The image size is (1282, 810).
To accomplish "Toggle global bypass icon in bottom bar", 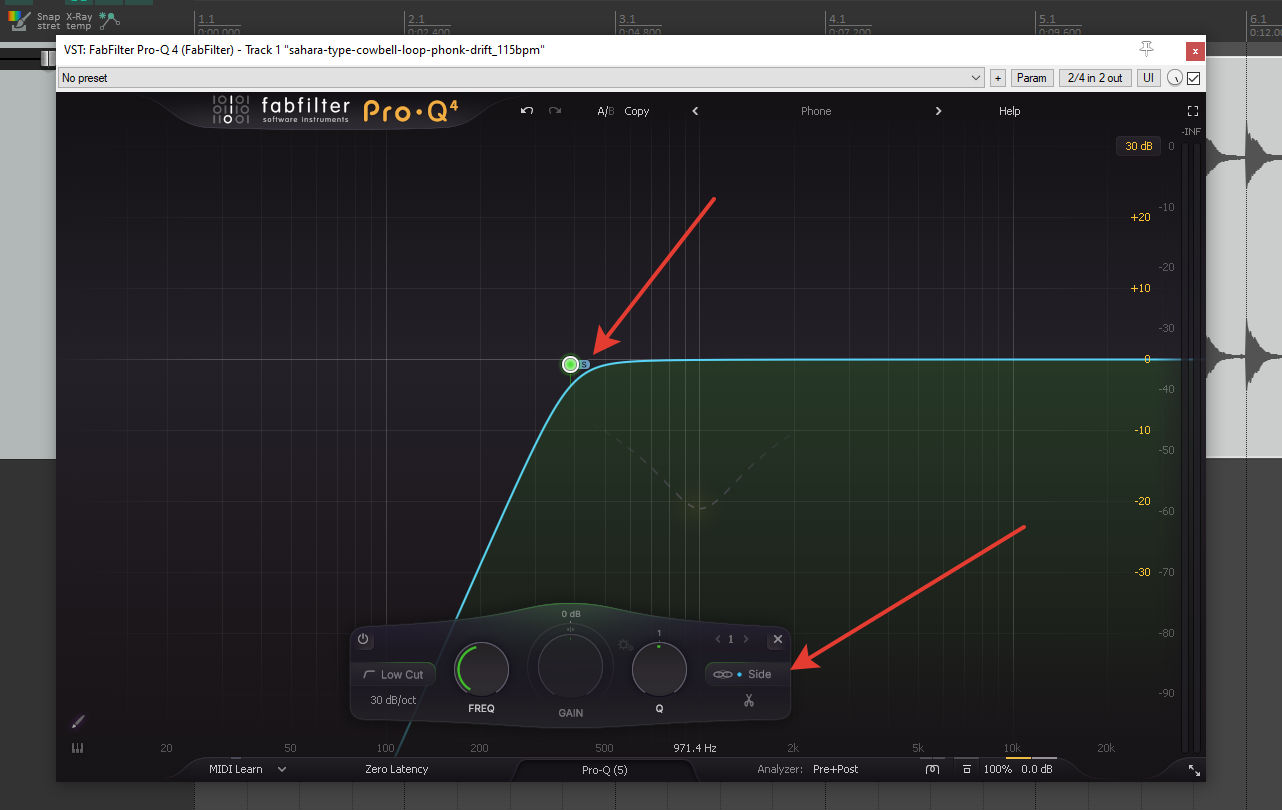I will pos(932,769).
